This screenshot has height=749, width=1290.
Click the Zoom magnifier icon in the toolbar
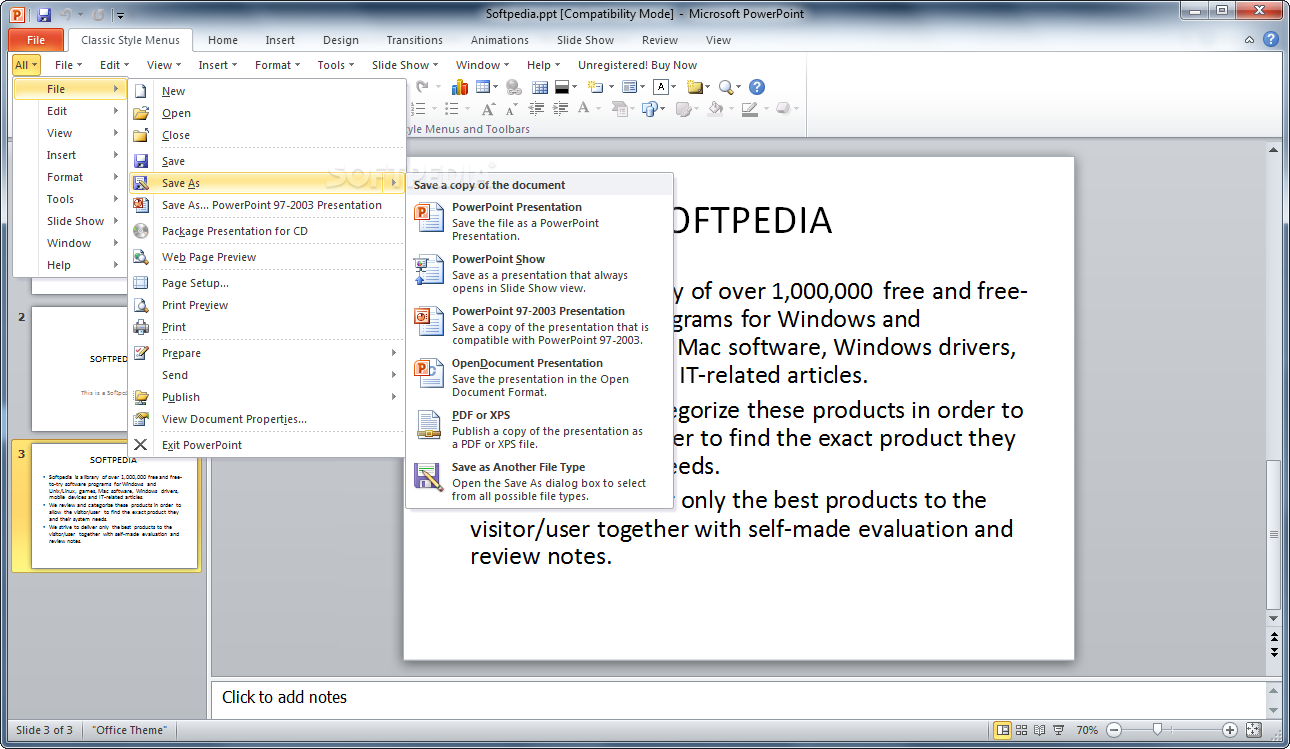coord(725,87)
